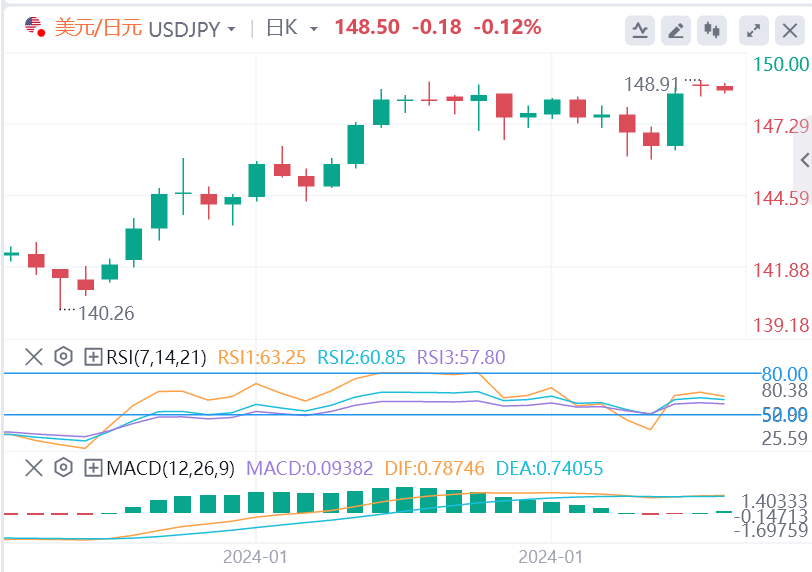Select the pencil drawing tool
This screenshot has height=572, width=812.
pos(677,29)
